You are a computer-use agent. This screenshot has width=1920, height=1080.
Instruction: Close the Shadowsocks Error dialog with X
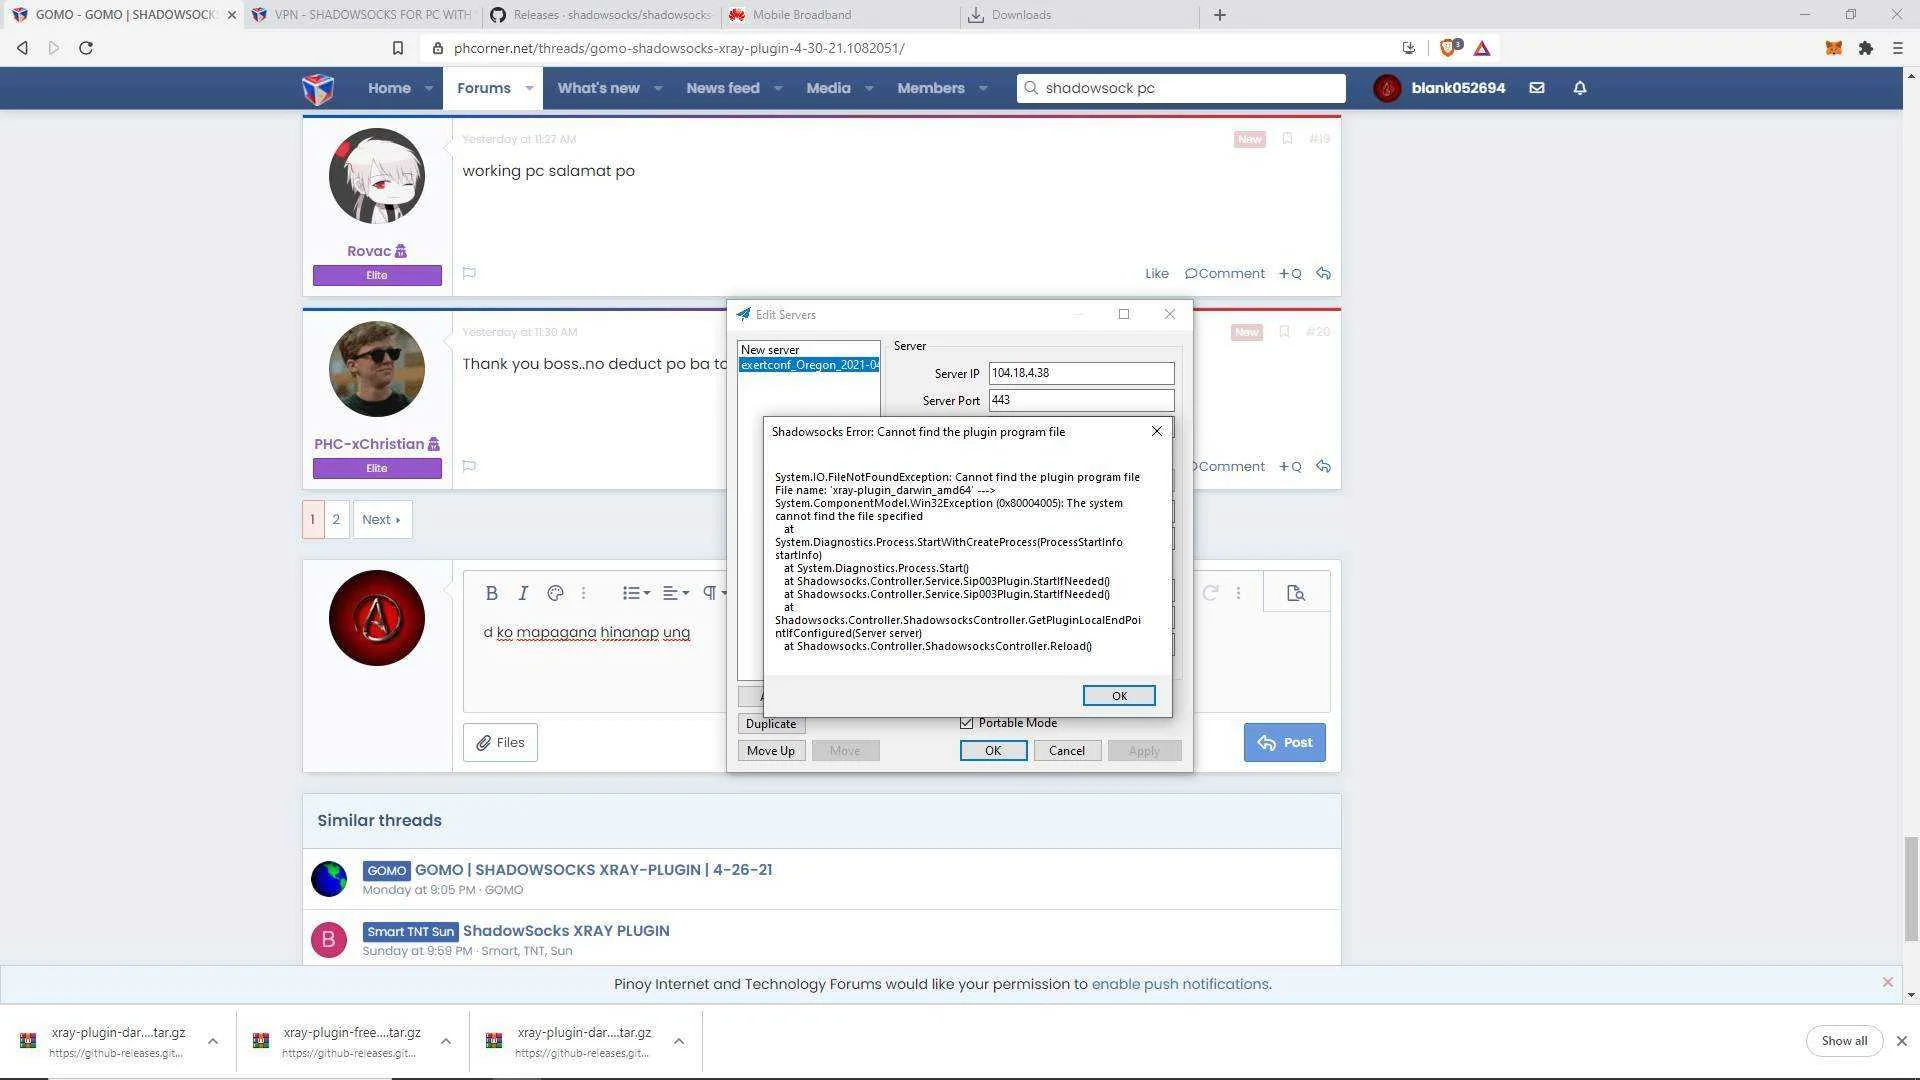click(x=1157, y=431)
